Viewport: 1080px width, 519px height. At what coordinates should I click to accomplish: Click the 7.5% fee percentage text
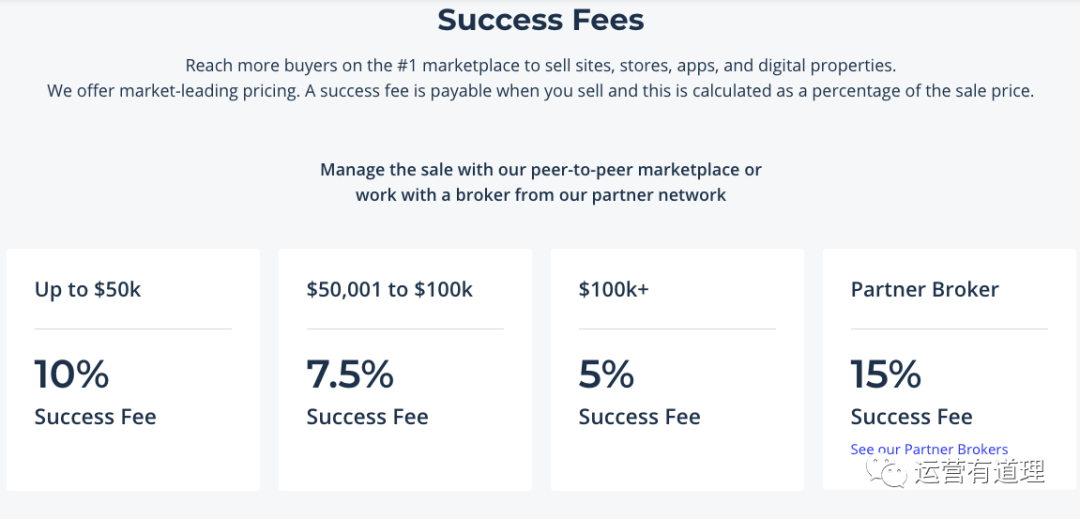[x=350, y=374]
